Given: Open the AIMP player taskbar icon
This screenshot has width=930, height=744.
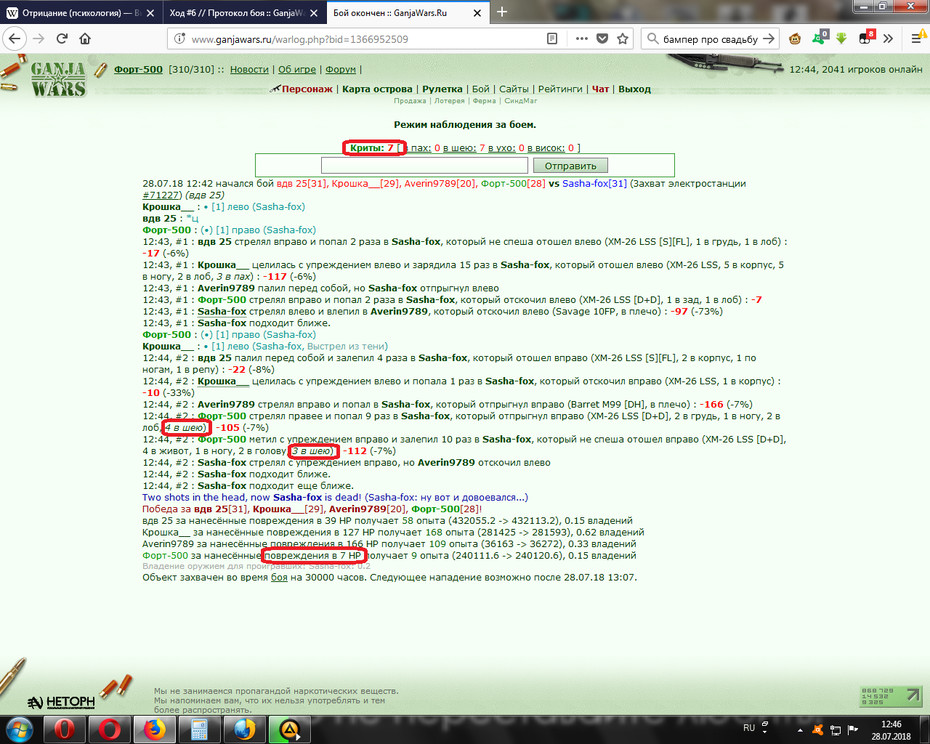Looking at the screenshot, I should click(x=289, y=729).
